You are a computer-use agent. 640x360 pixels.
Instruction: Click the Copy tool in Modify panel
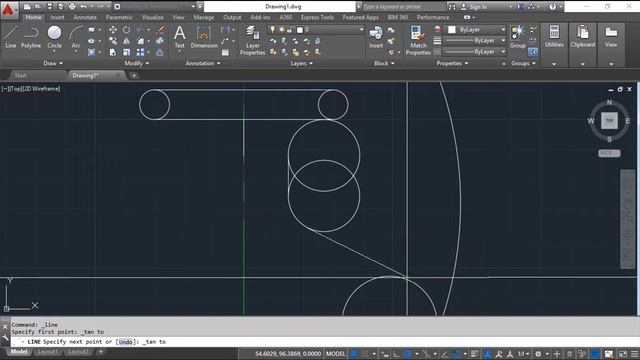(x=113, y=41)
